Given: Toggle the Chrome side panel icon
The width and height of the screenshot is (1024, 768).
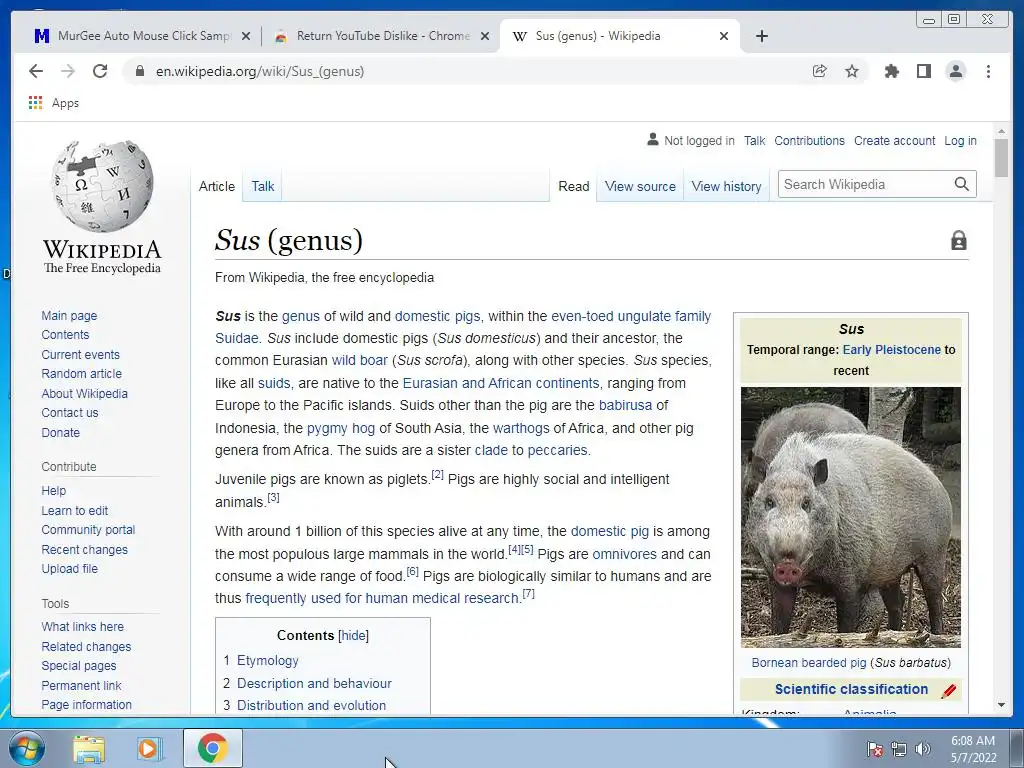Looking at the screenshot, I should (923, 71).
